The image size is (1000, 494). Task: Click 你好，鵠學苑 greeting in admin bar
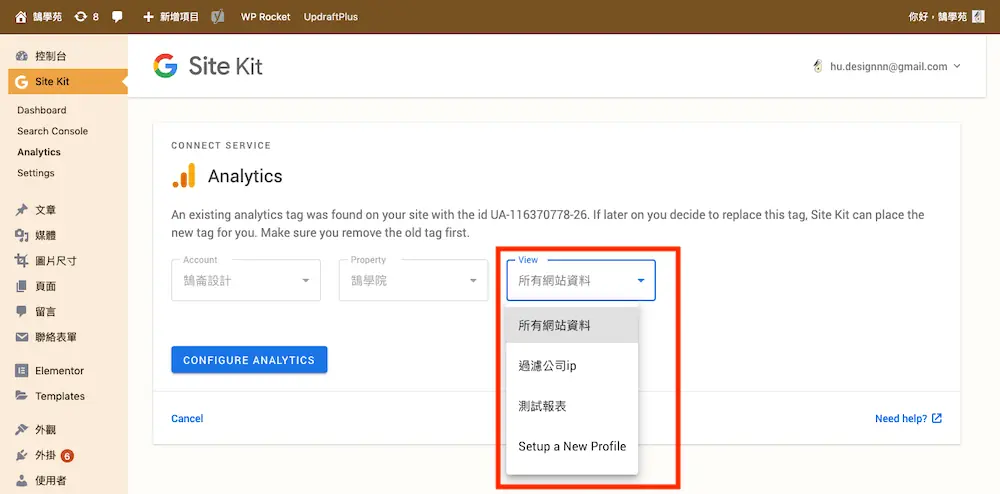[938, 17]
